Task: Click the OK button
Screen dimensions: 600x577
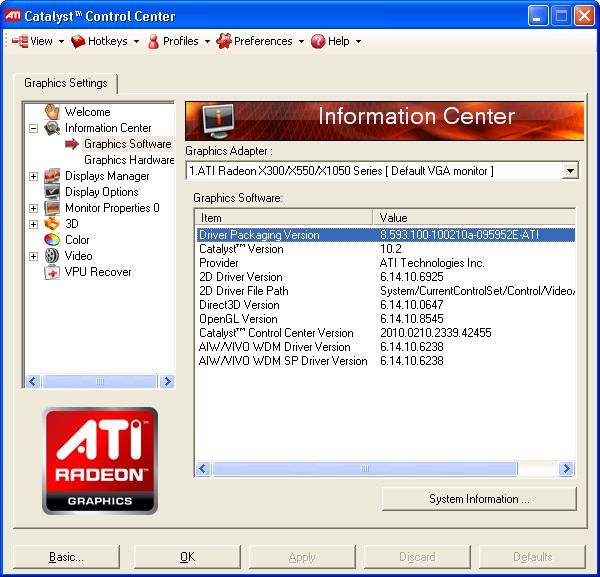Action: pos(187,557)
